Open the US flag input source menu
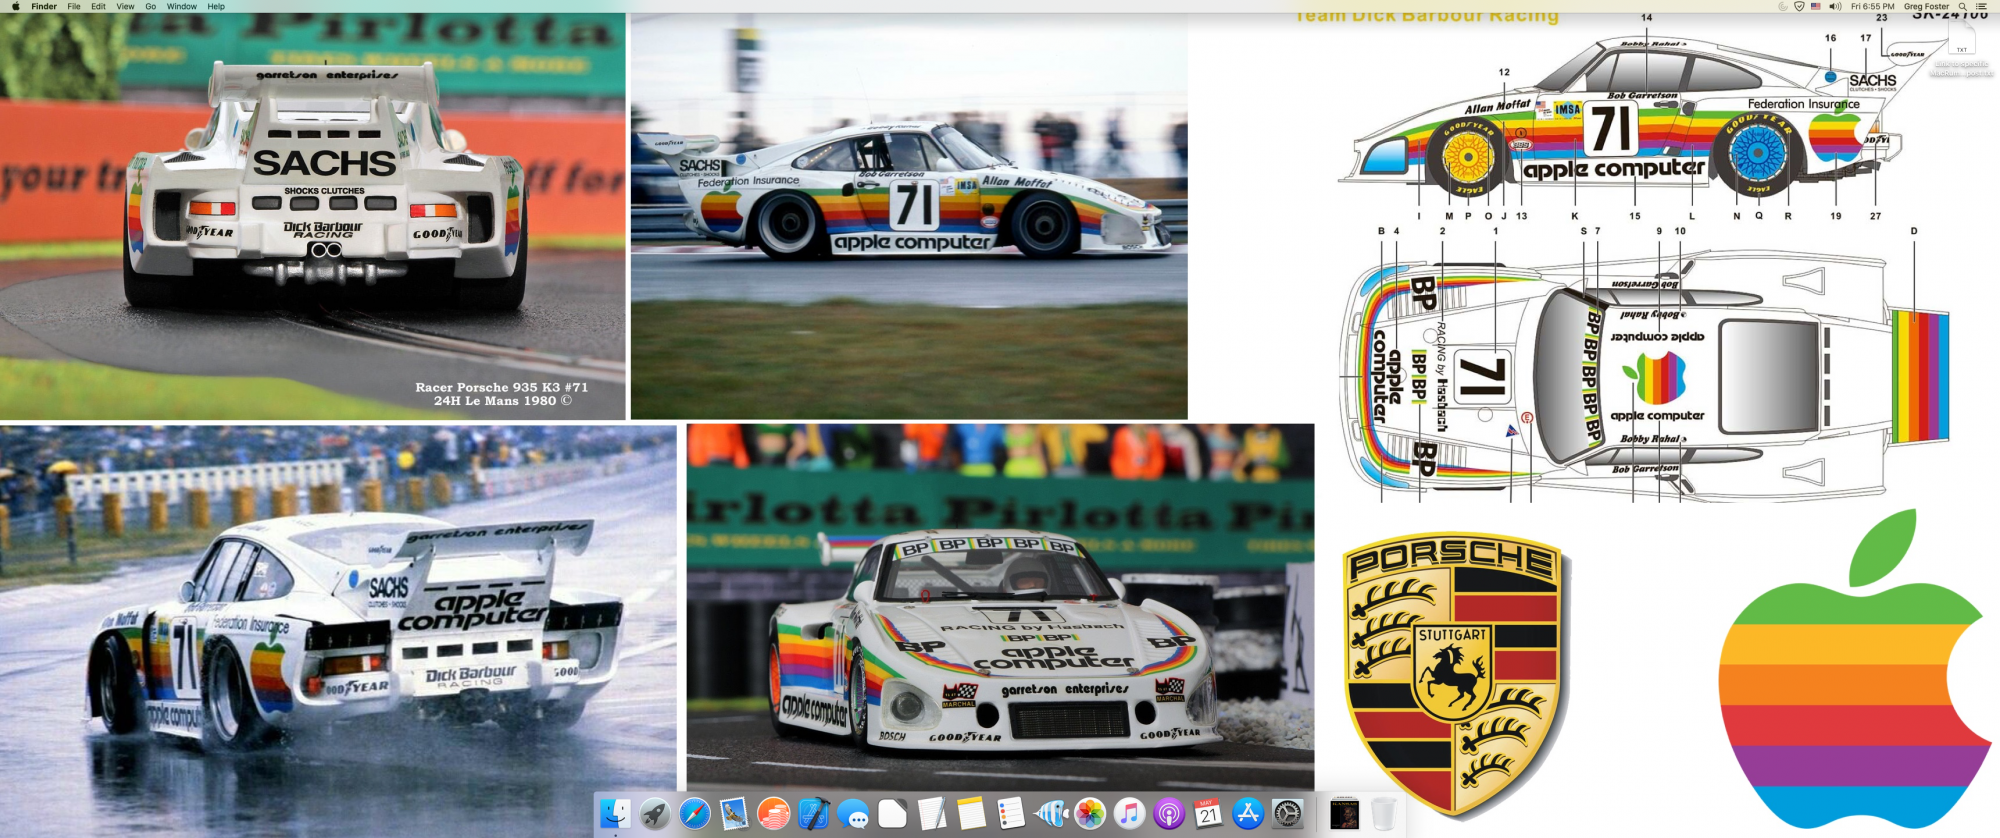Image resolution: width=2000 pixels, height=838 pixels. click(x=1816, y=6)
